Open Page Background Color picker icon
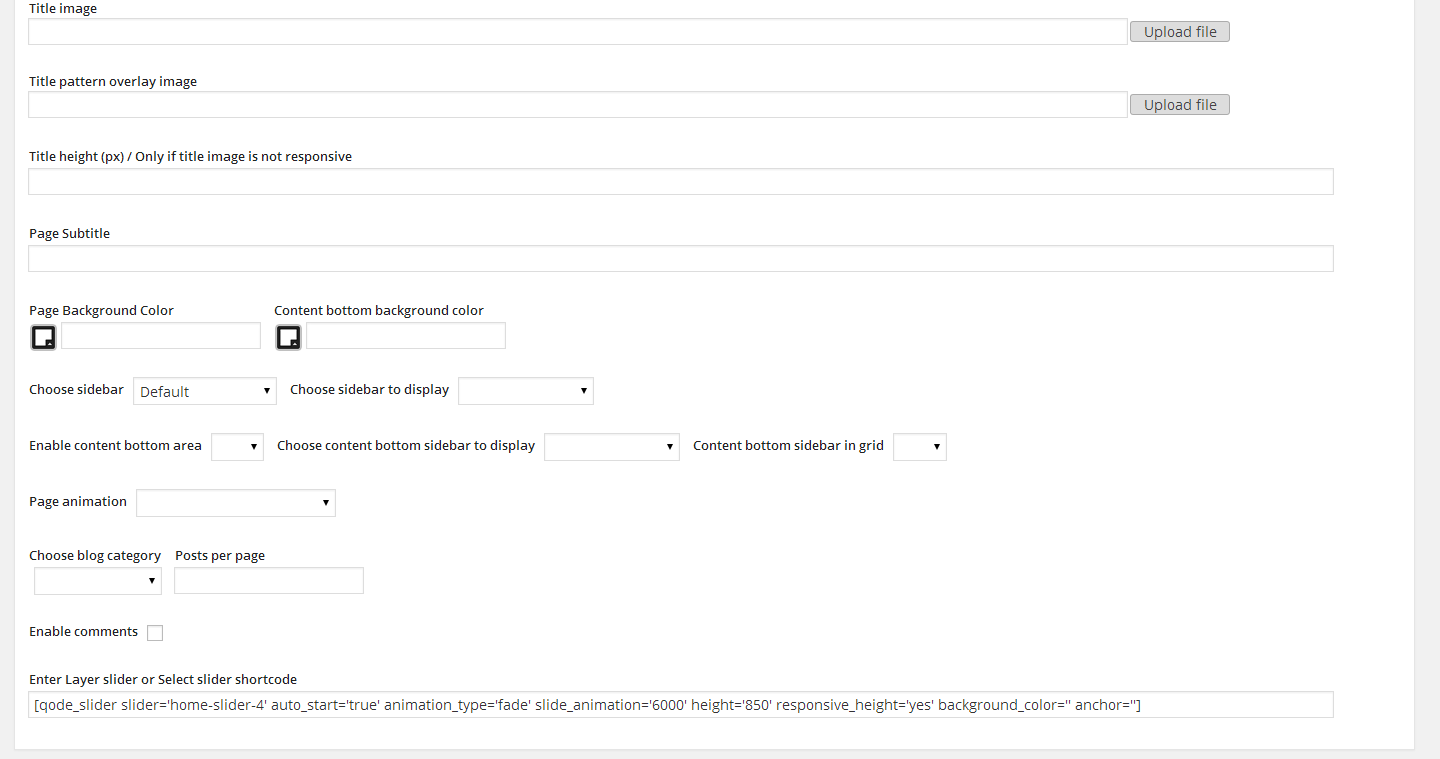This screenshot has width=1440, height=759. point(43,337)
